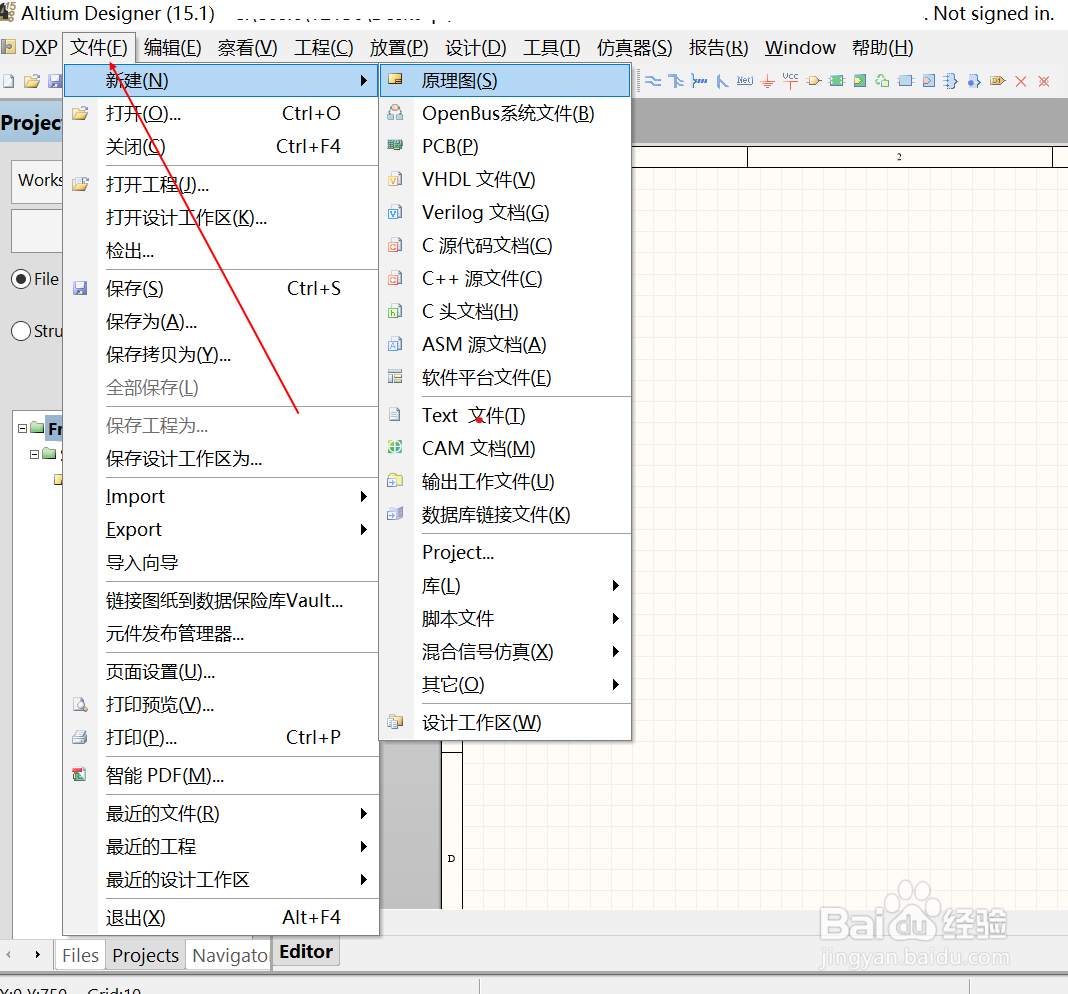Screen dimensions: 1068x994
Task: Open the 工具(T) menu
Action: point(551,47)
